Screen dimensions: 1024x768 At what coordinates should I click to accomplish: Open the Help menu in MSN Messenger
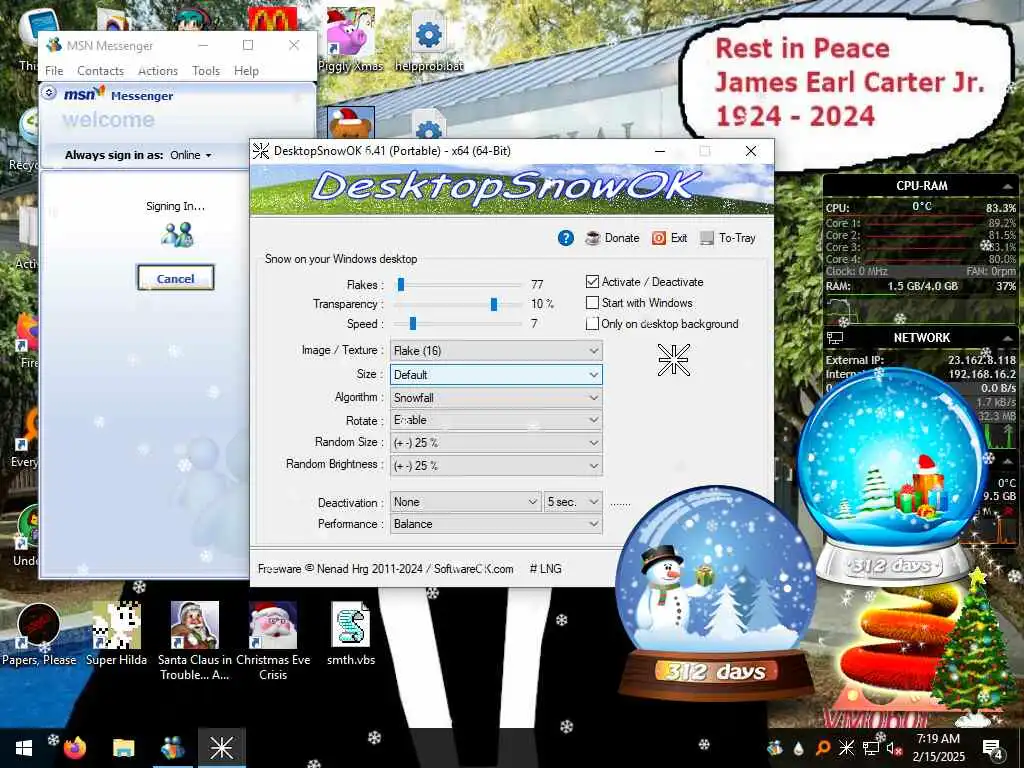coord(246,71)
